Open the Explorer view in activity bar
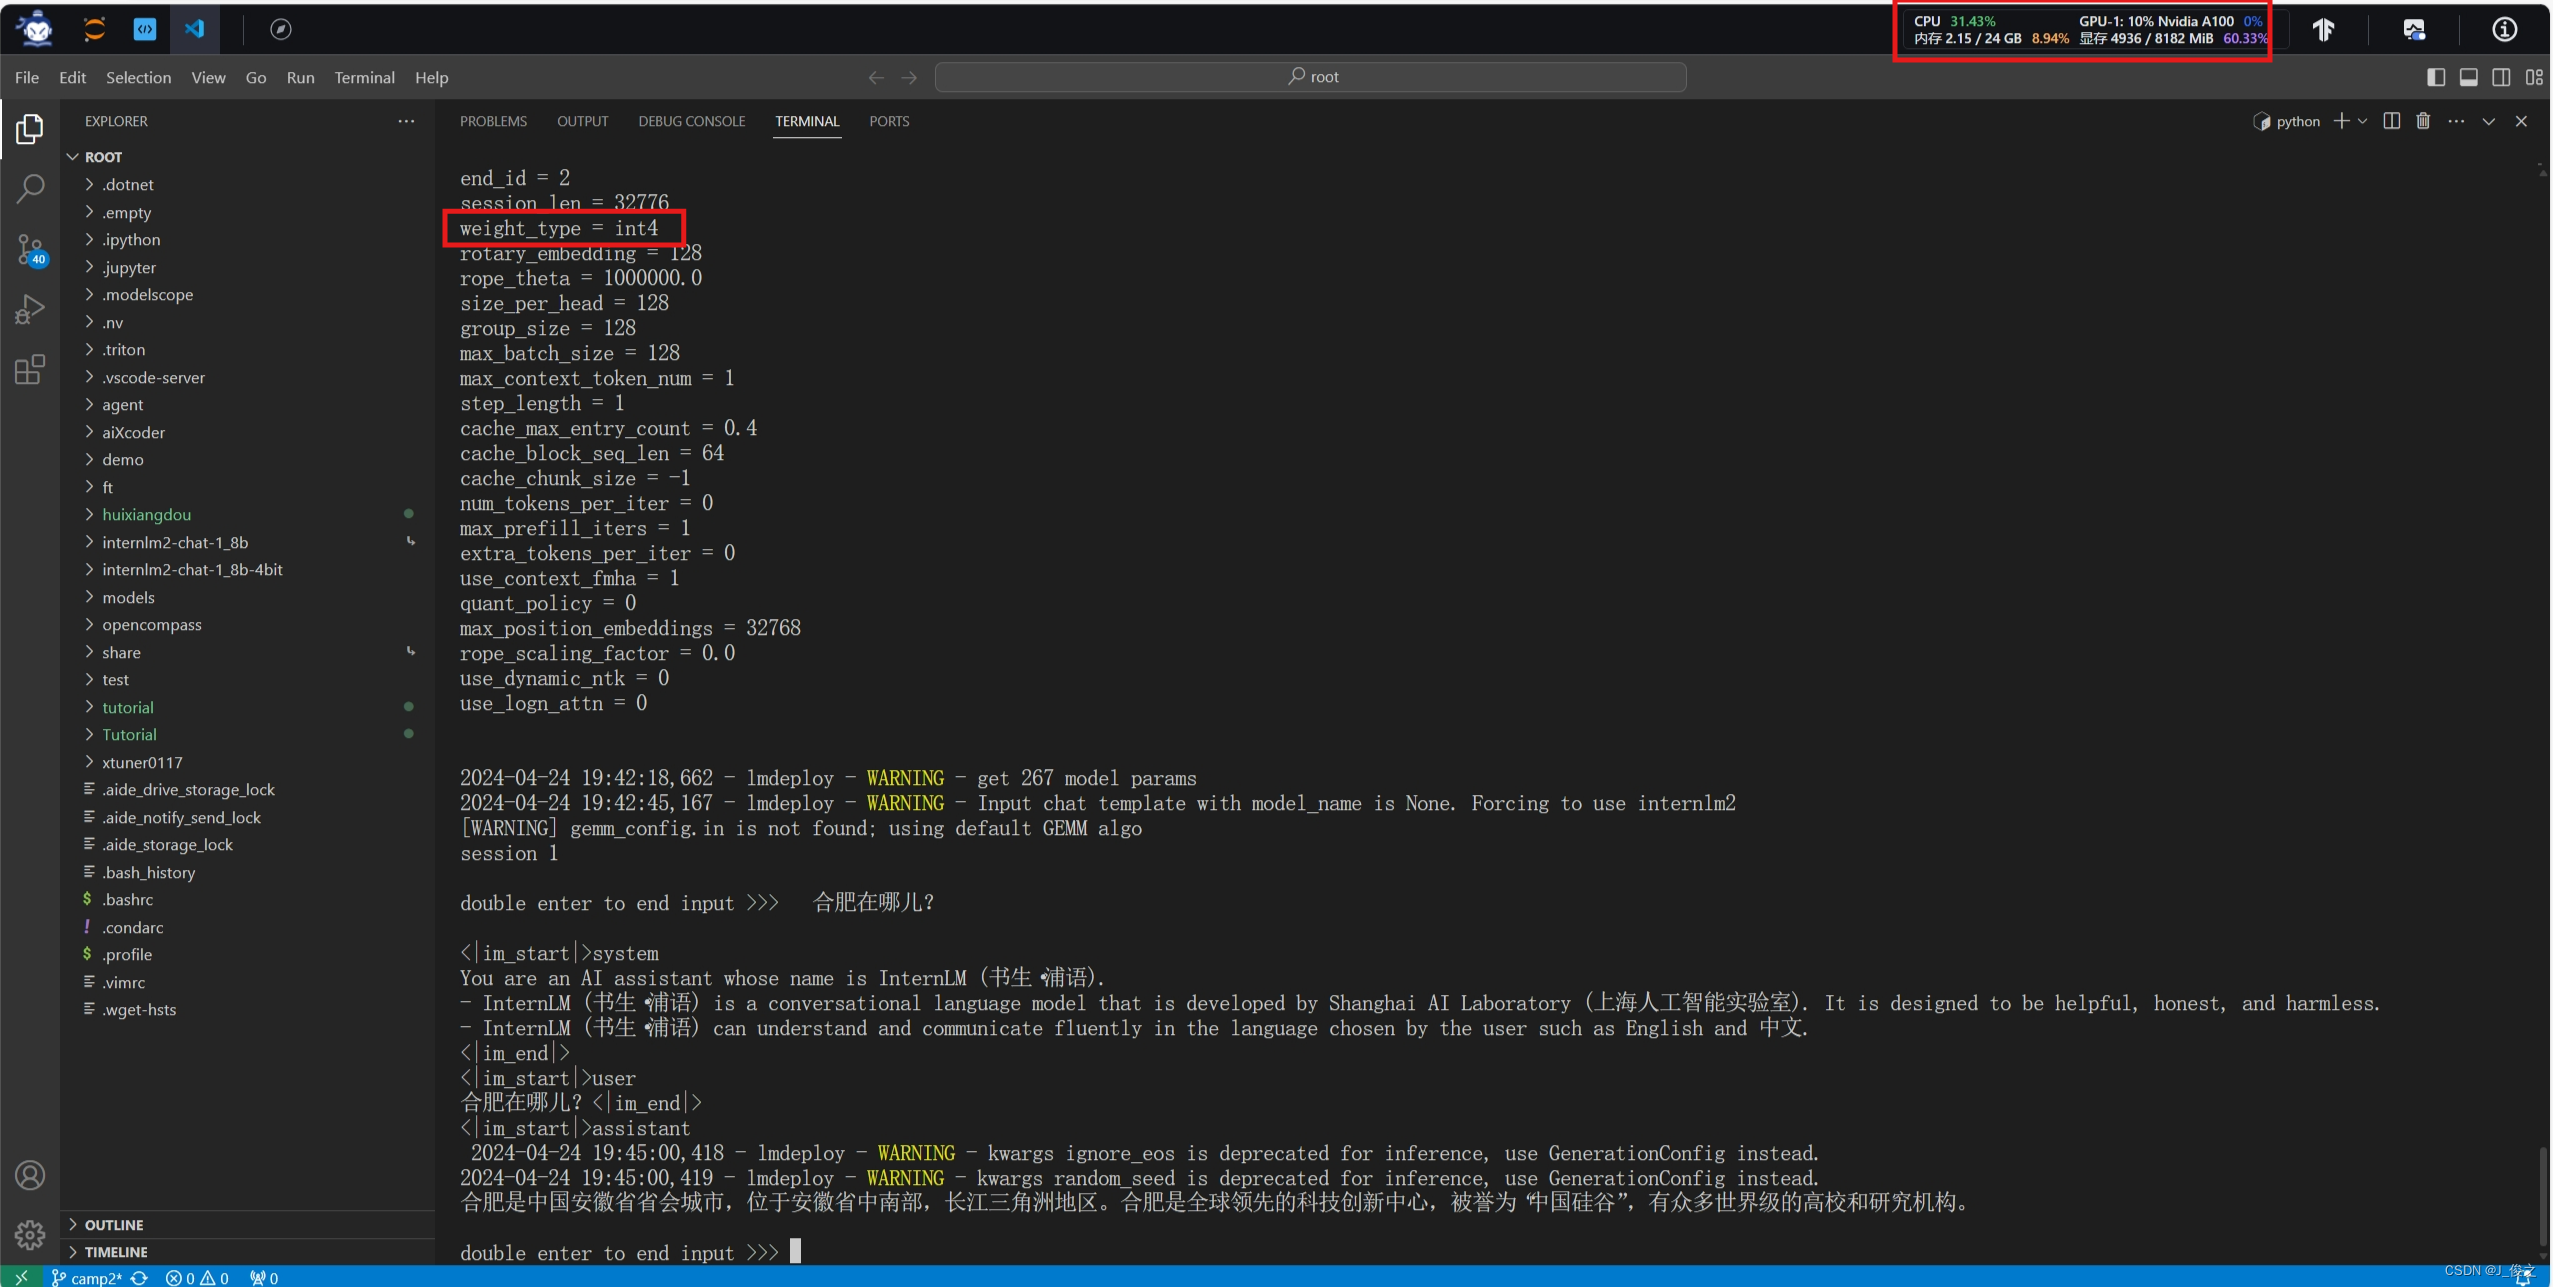Screen dimensions: 2553x1287 [x=30, y=129]
